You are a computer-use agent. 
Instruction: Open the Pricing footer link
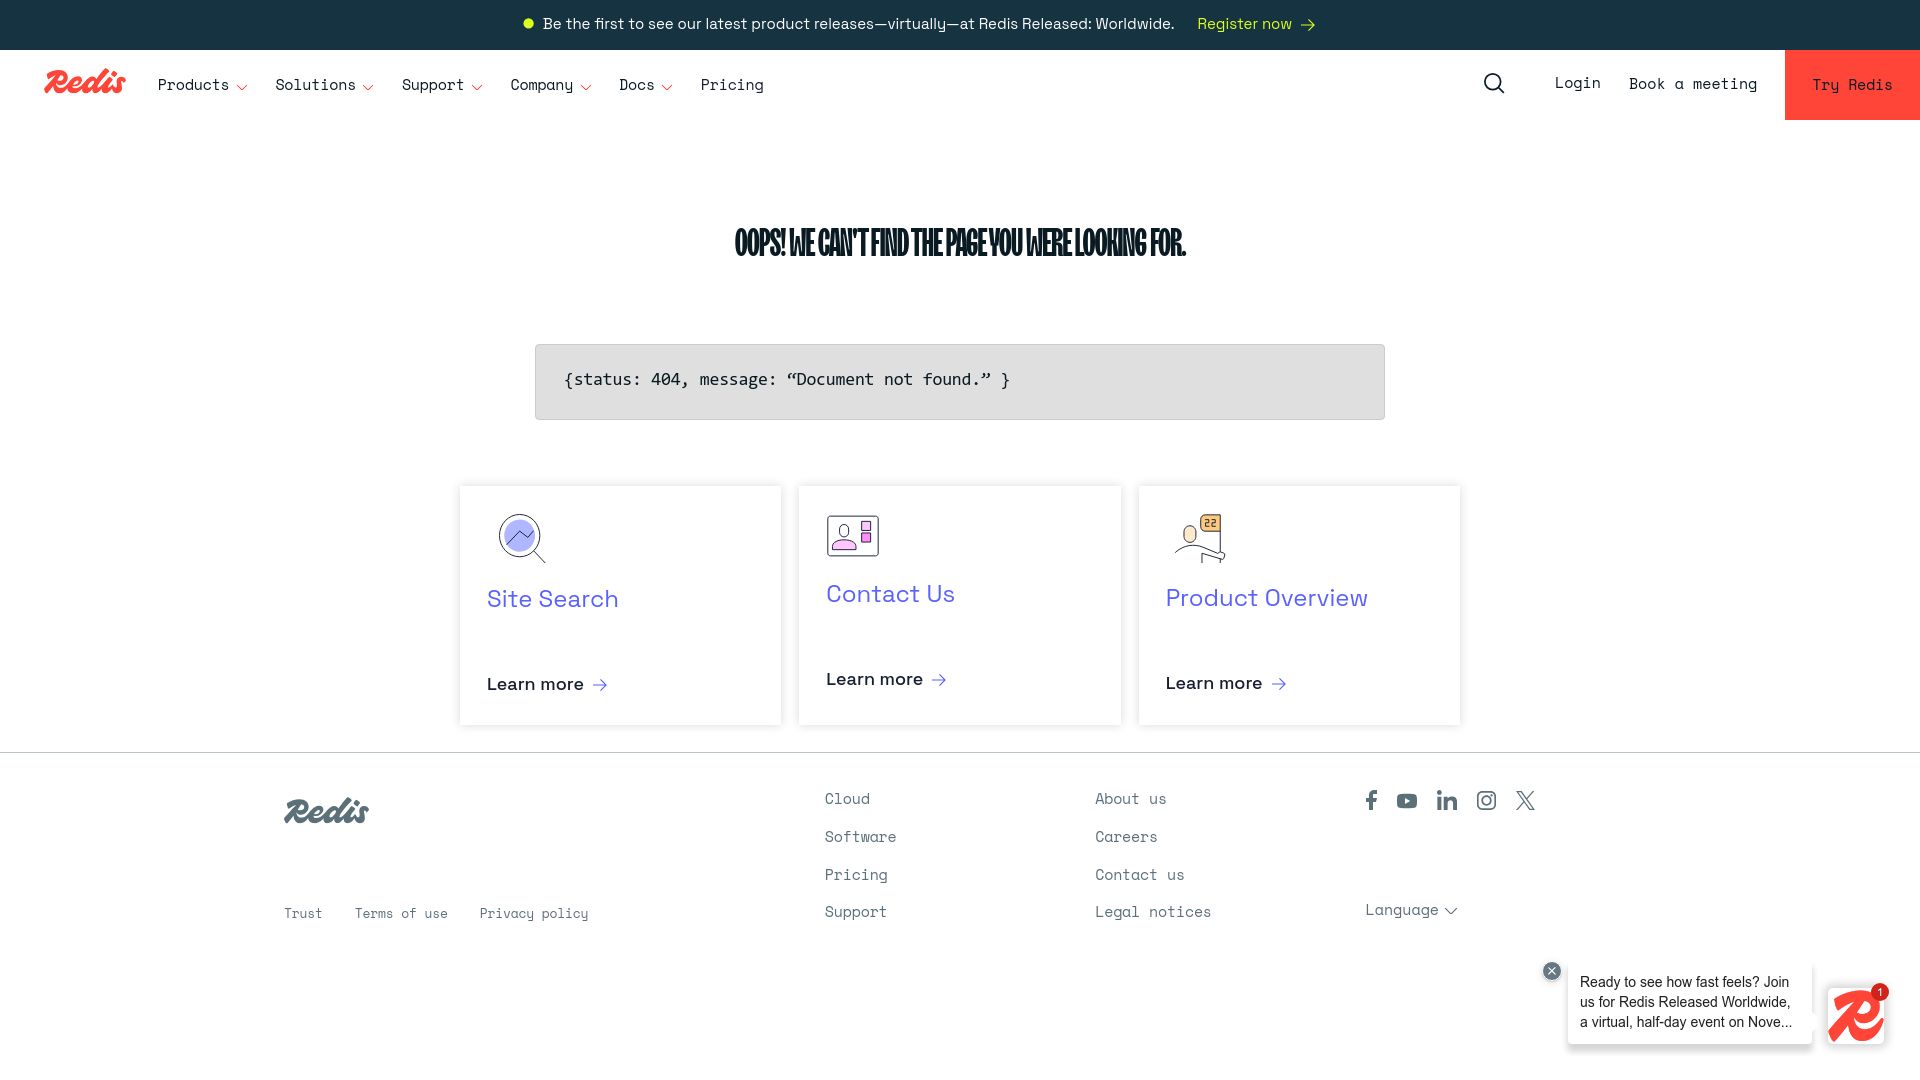(856, 875)
